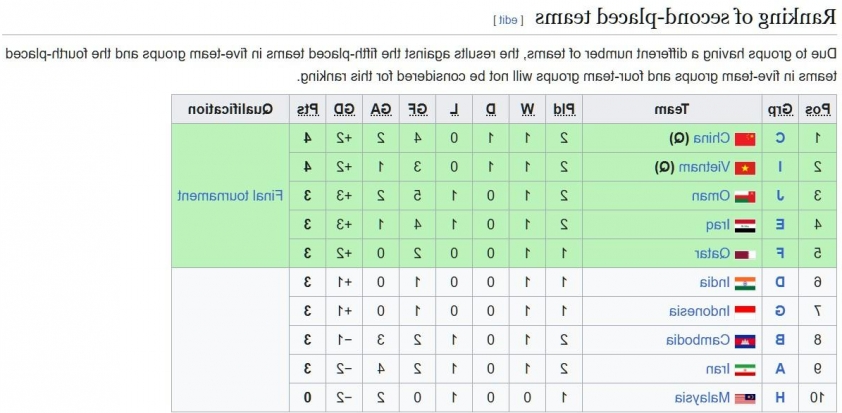Viewport: 842px width, 413px height.
Task: Click the Vietnam flag icon
Action: coord(745,168)
